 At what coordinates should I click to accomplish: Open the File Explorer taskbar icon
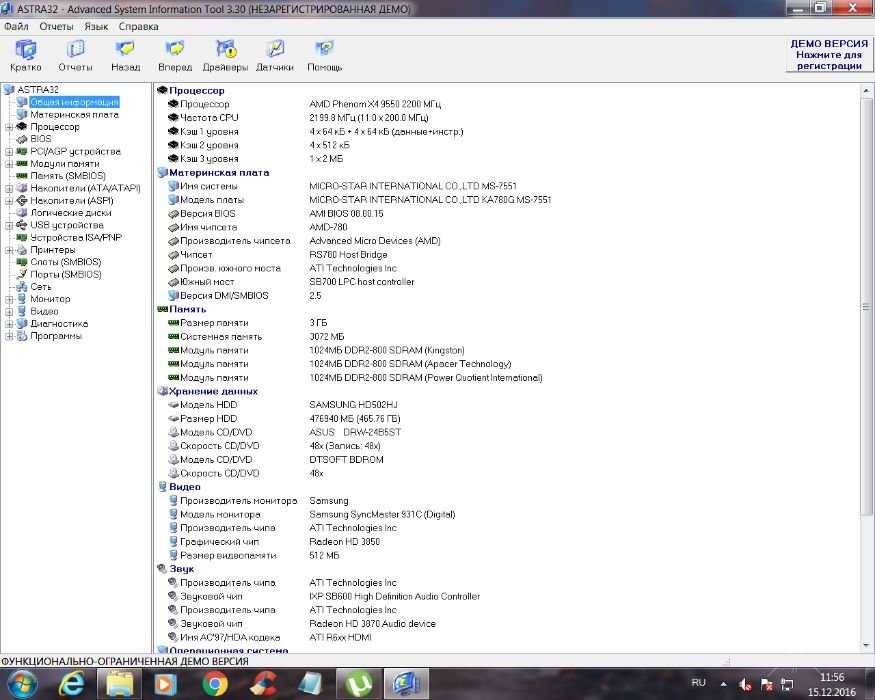119,684
